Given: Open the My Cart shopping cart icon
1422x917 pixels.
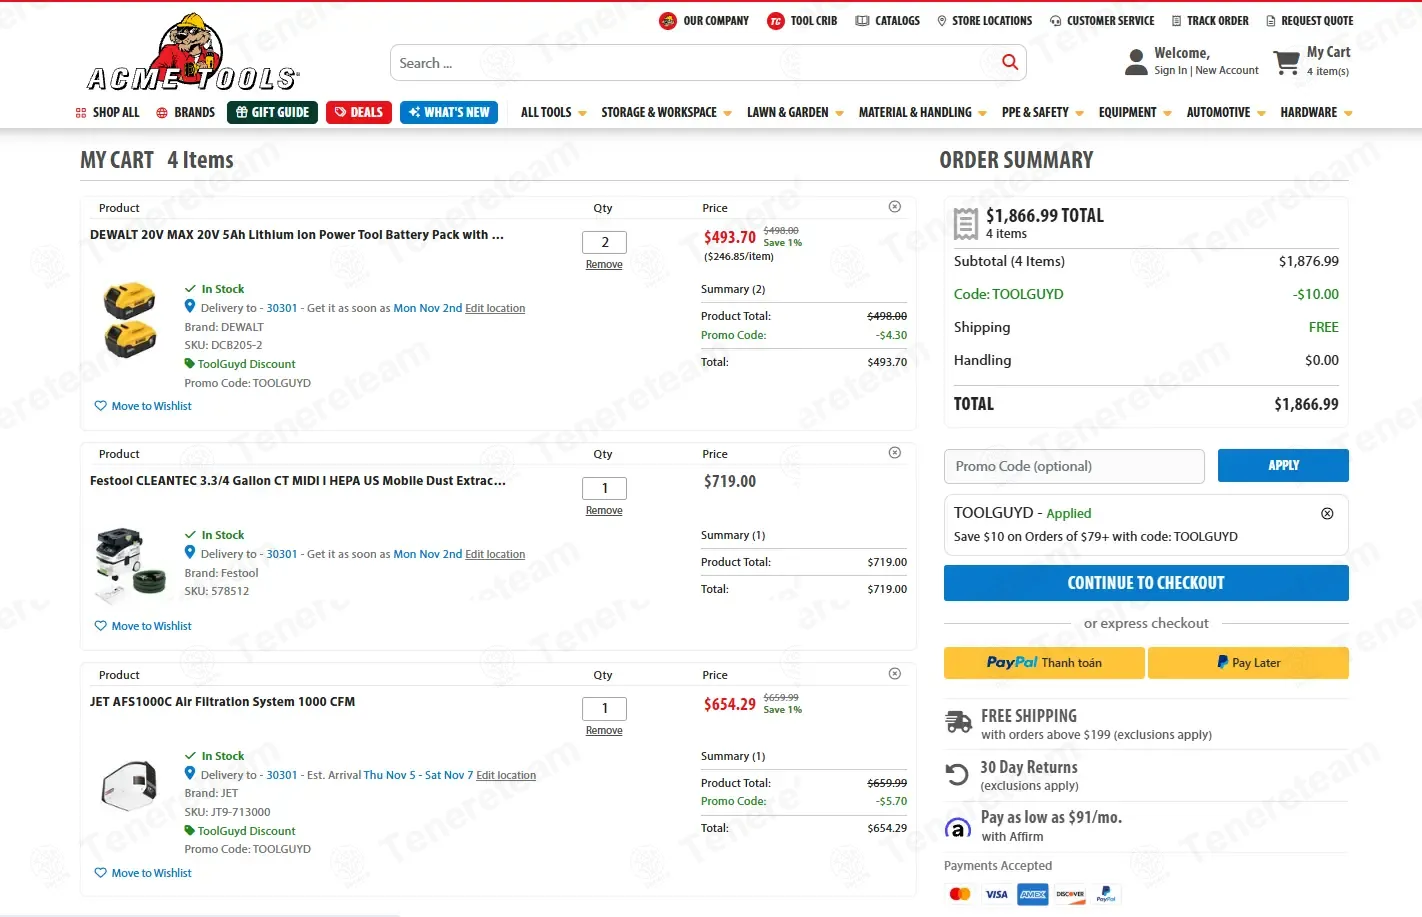Looking at the screenshot, I should [1286, 63].
